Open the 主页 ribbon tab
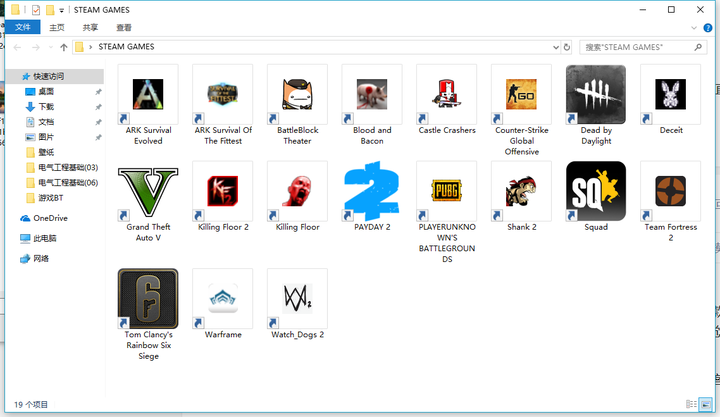This screenshot has height=417, width=720. tap(57, 28)
